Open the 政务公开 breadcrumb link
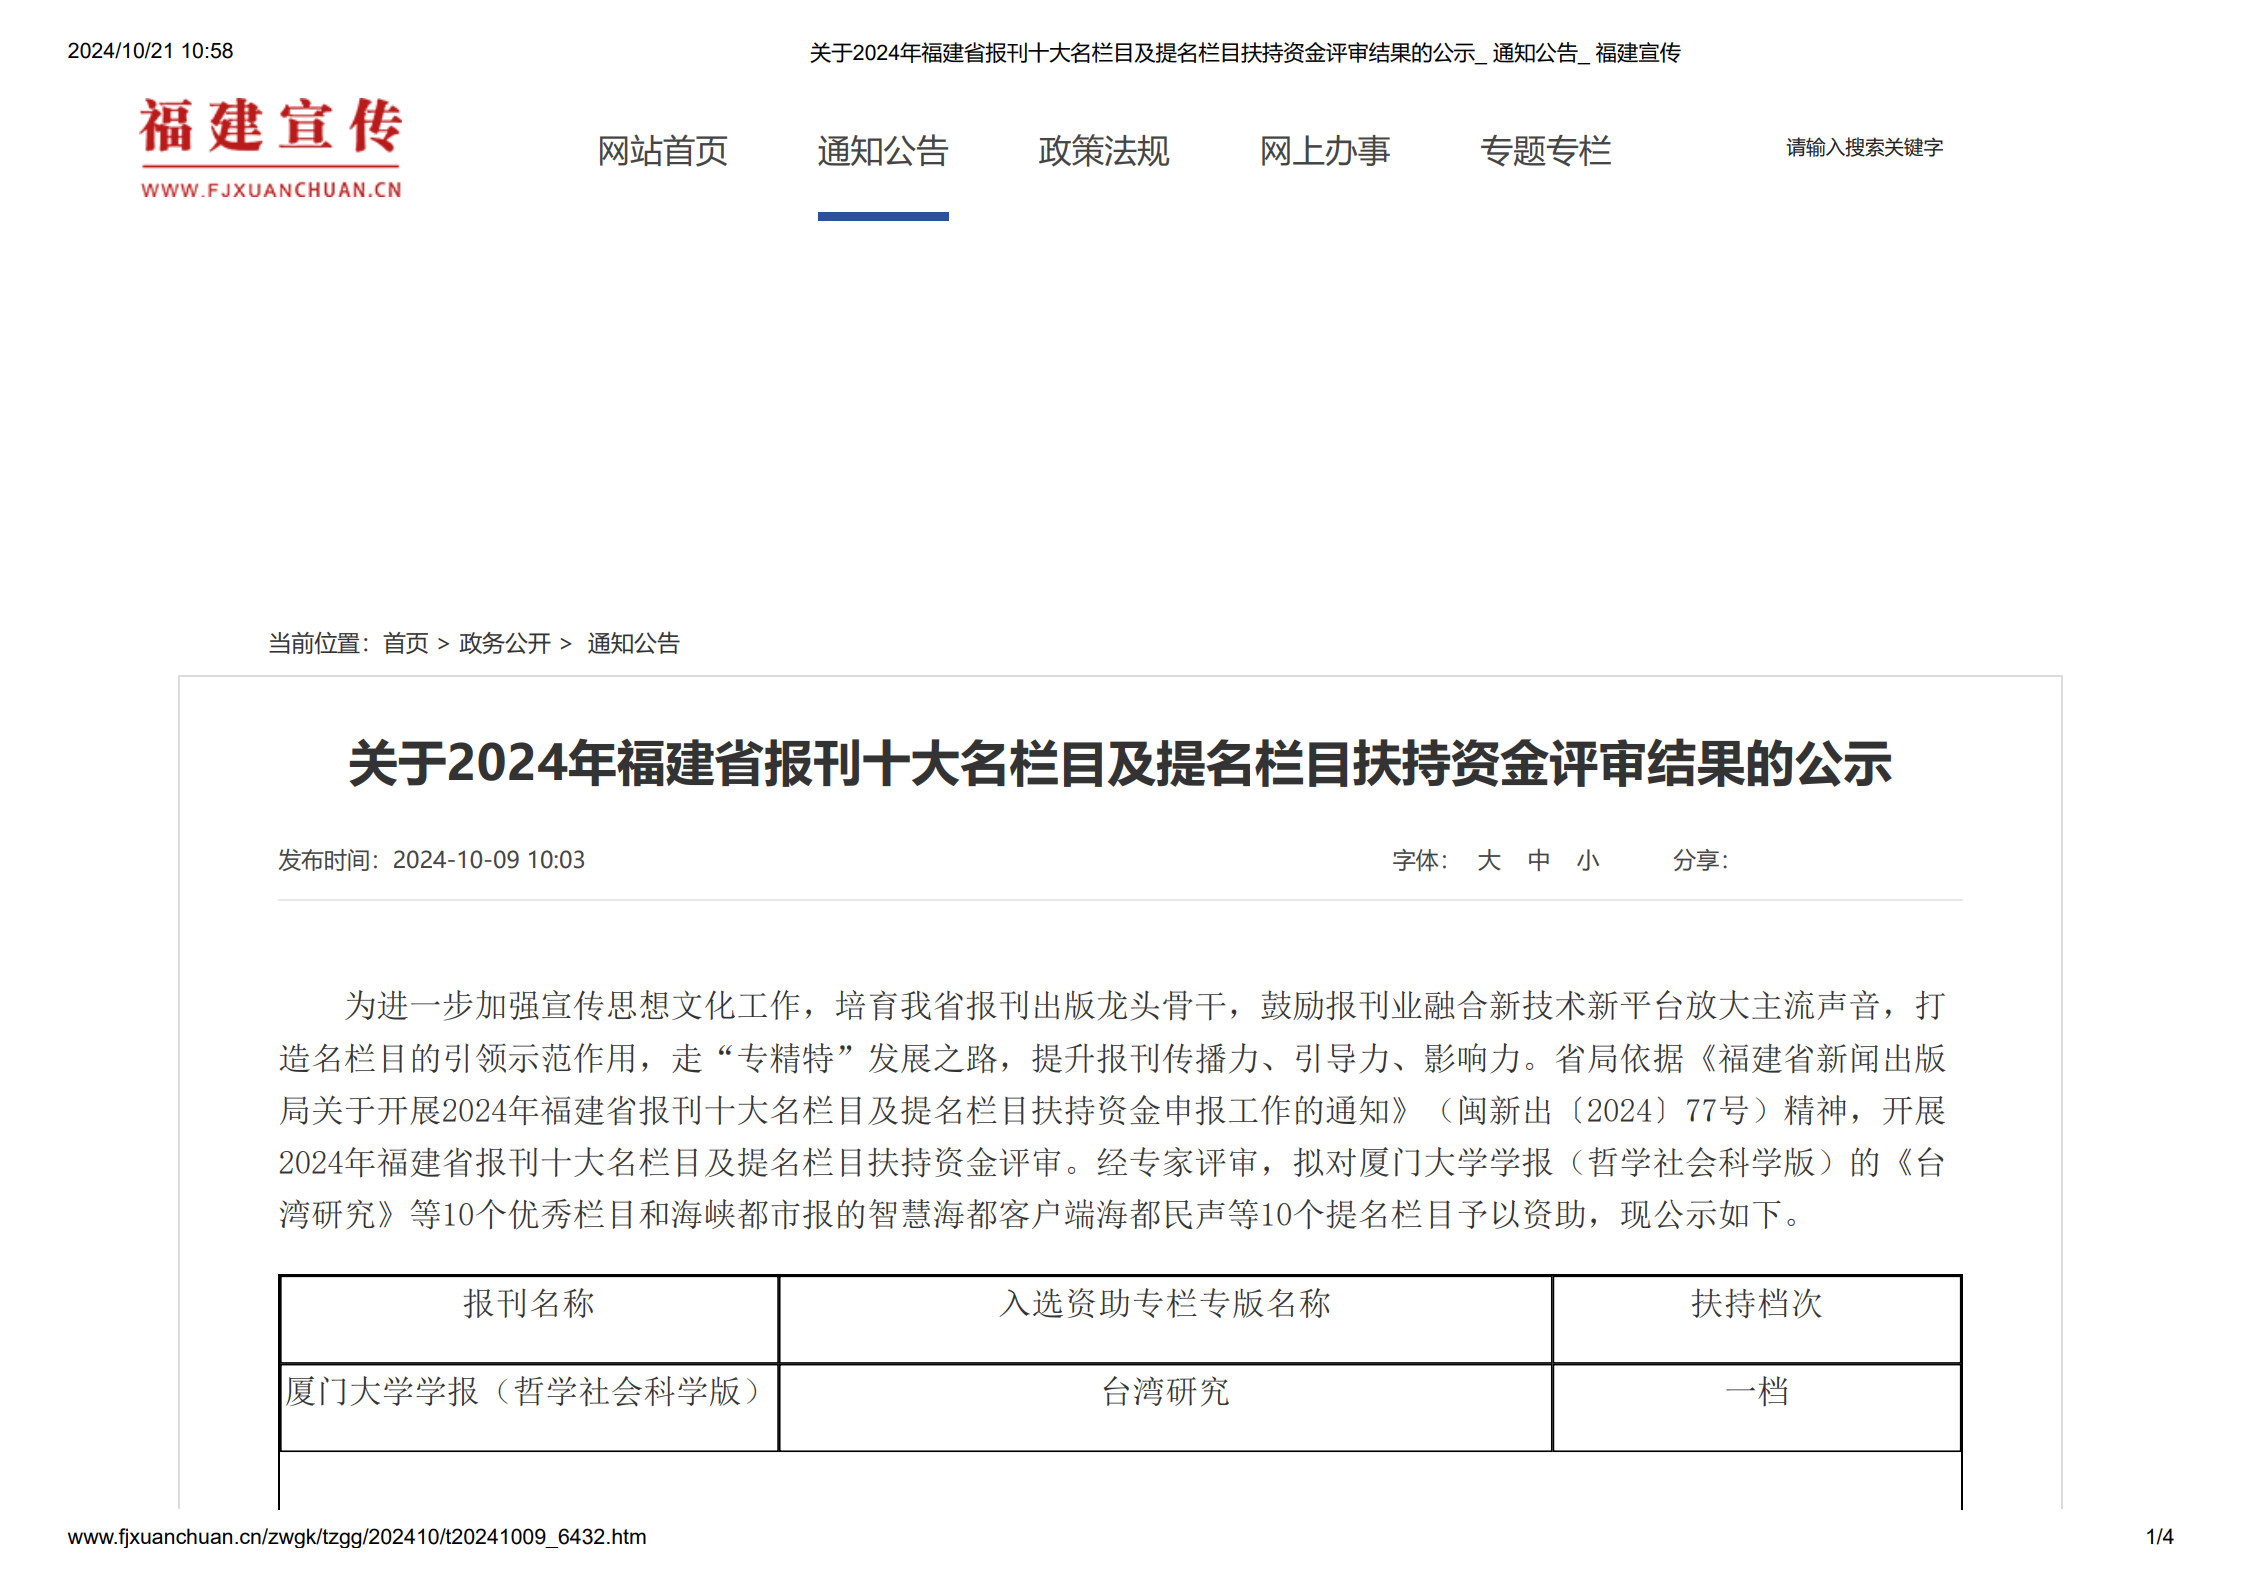 (x=504, y=643)
